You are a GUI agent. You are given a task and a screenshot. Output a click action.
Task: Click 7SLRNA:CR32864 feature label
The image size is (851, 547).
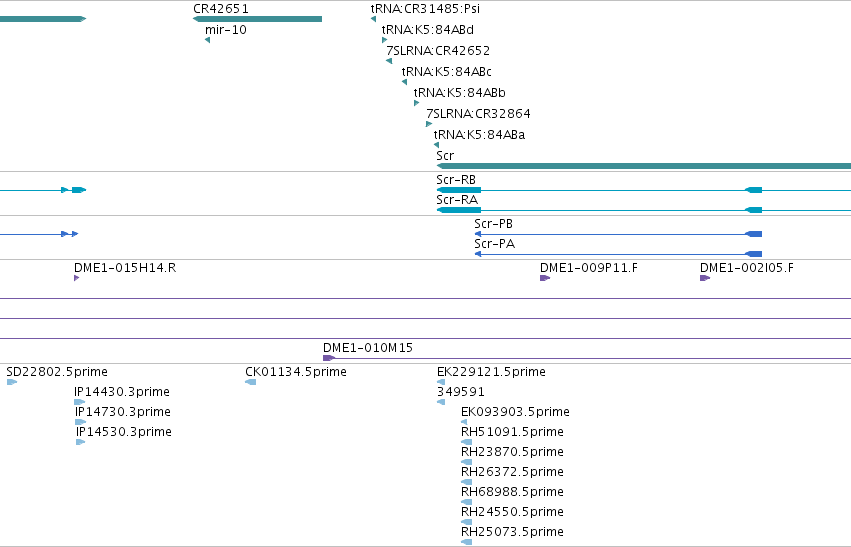478,114
